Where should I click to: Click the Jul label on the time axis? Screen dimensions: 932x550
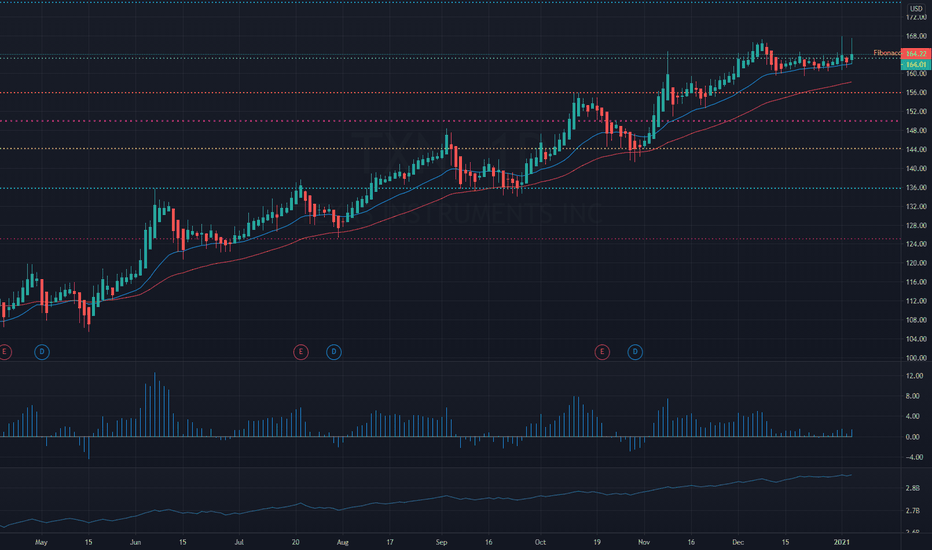point(239,542)
